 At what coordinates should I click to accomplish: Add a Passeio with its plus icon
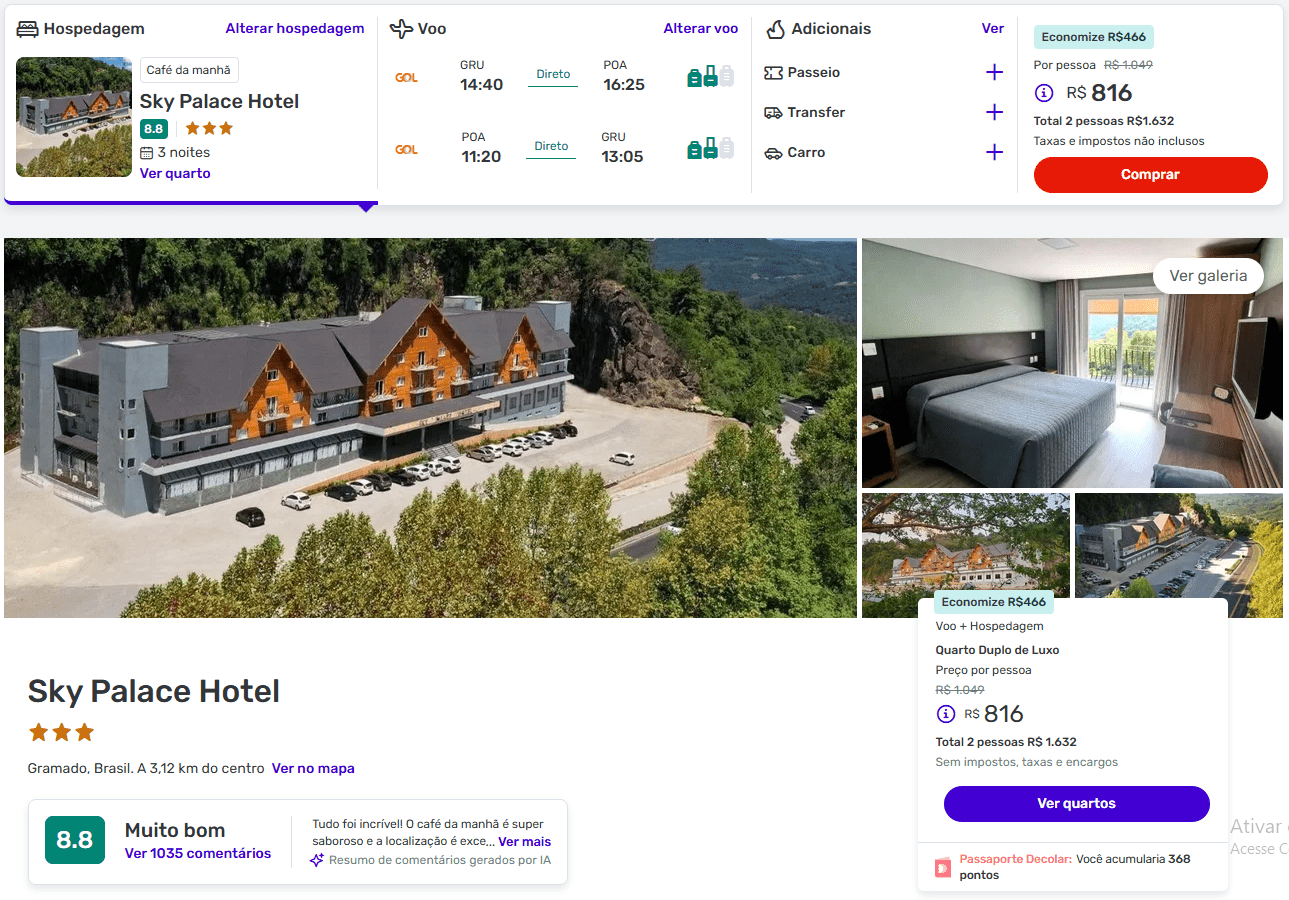tap(994, 72)
